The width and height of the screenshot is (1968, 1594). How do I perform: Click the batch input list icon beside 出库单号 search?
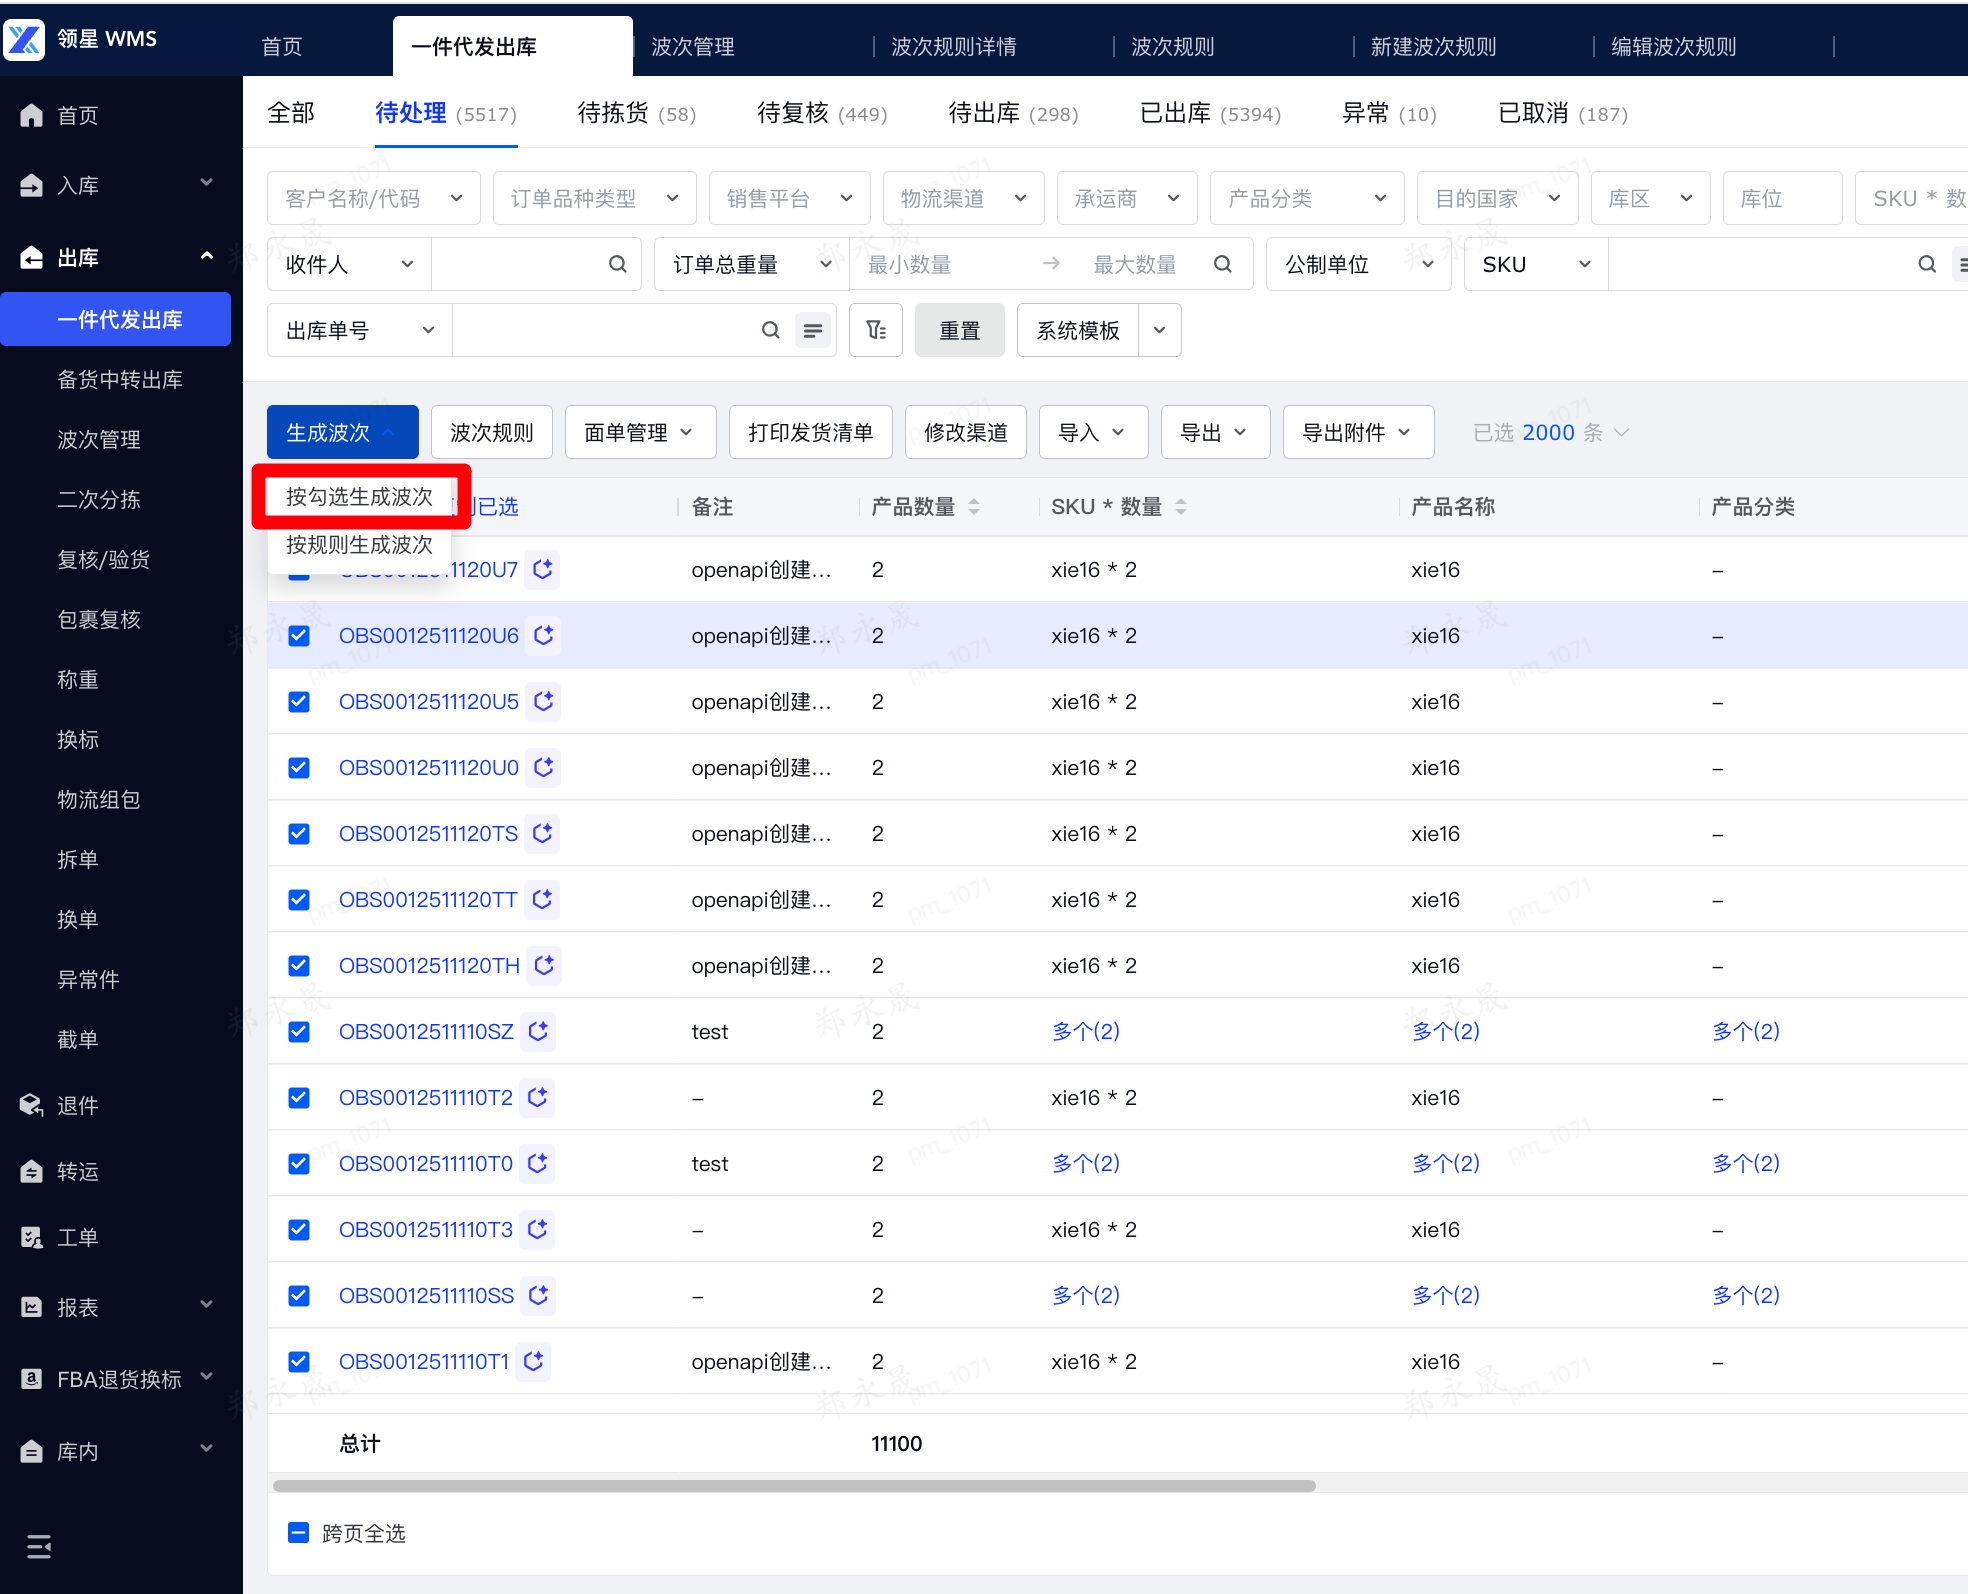coord(812,330)
